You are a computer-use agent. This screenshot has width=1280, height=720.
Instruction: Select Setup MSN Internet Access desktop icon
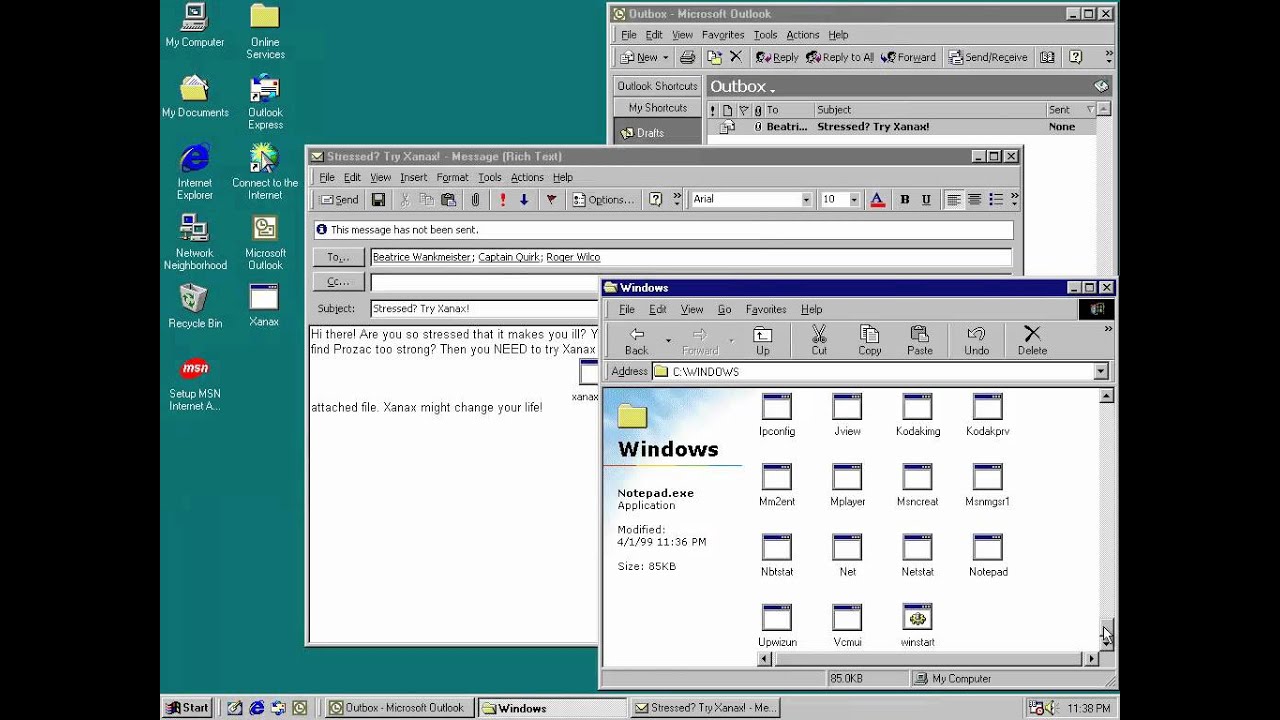[x=195, y=384]
